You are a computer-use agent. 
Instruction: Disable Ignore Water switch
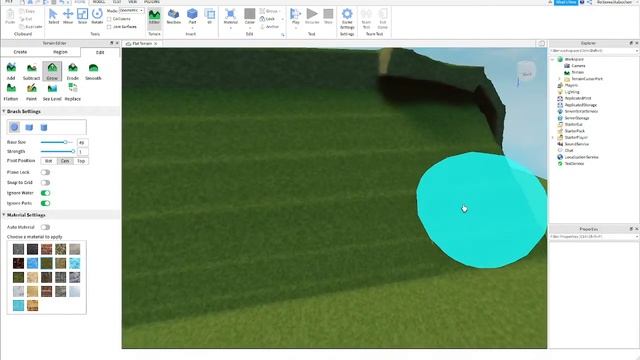[x=45, y=193]
